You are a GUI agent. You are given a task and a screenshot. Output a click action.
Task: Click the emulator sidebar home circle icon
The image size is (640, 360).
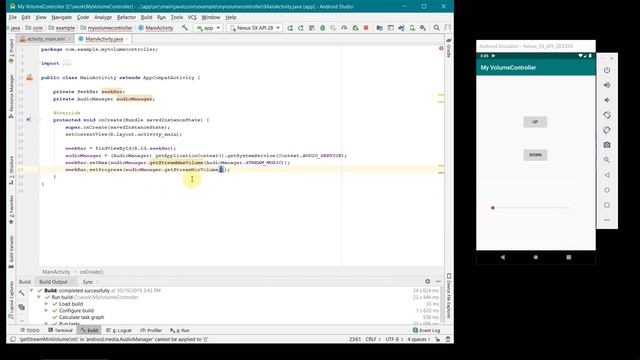pos(607,190)
